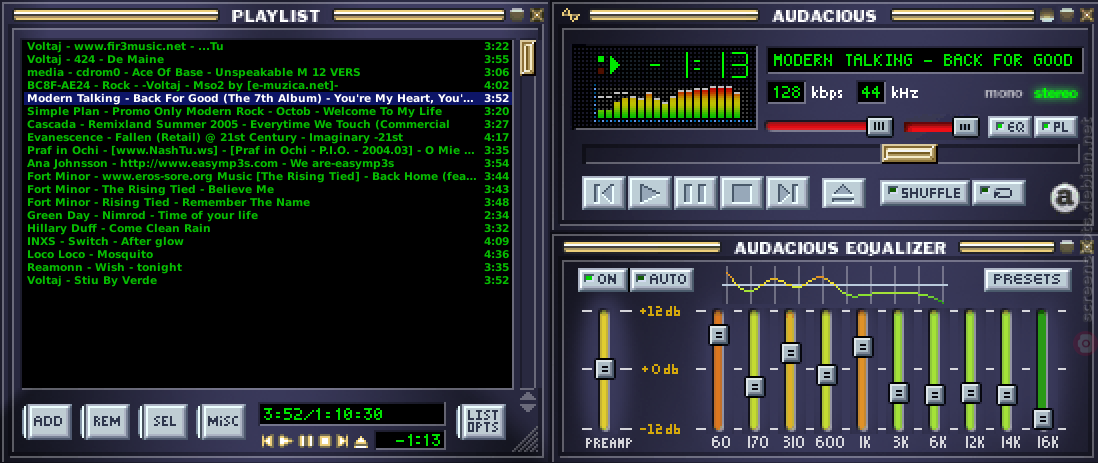Select 'Reamonn - Wish - tonight' track
The width and height of the screenshot is (1098, 463).
tap(269, 267)
